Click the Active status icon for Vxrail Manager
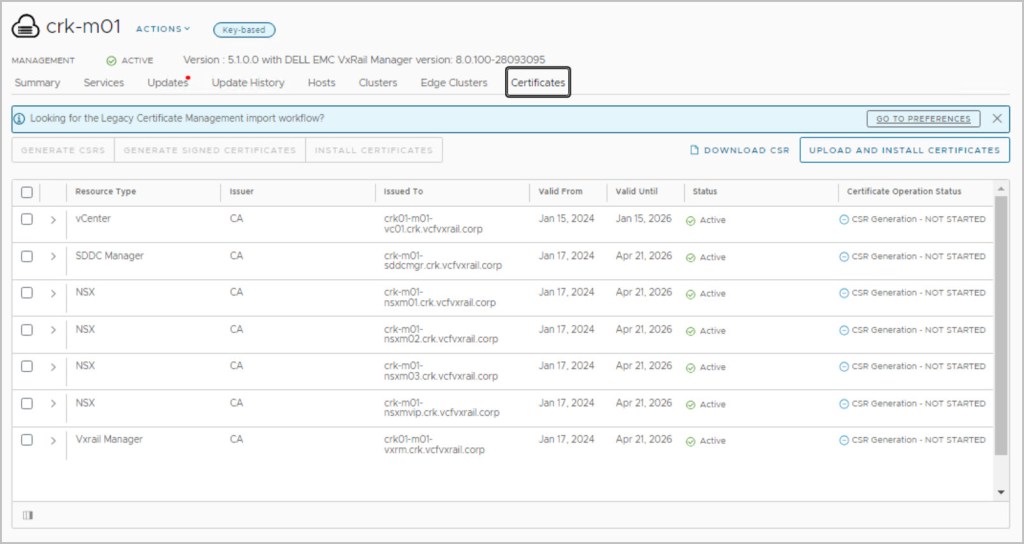 pos(690,441)
